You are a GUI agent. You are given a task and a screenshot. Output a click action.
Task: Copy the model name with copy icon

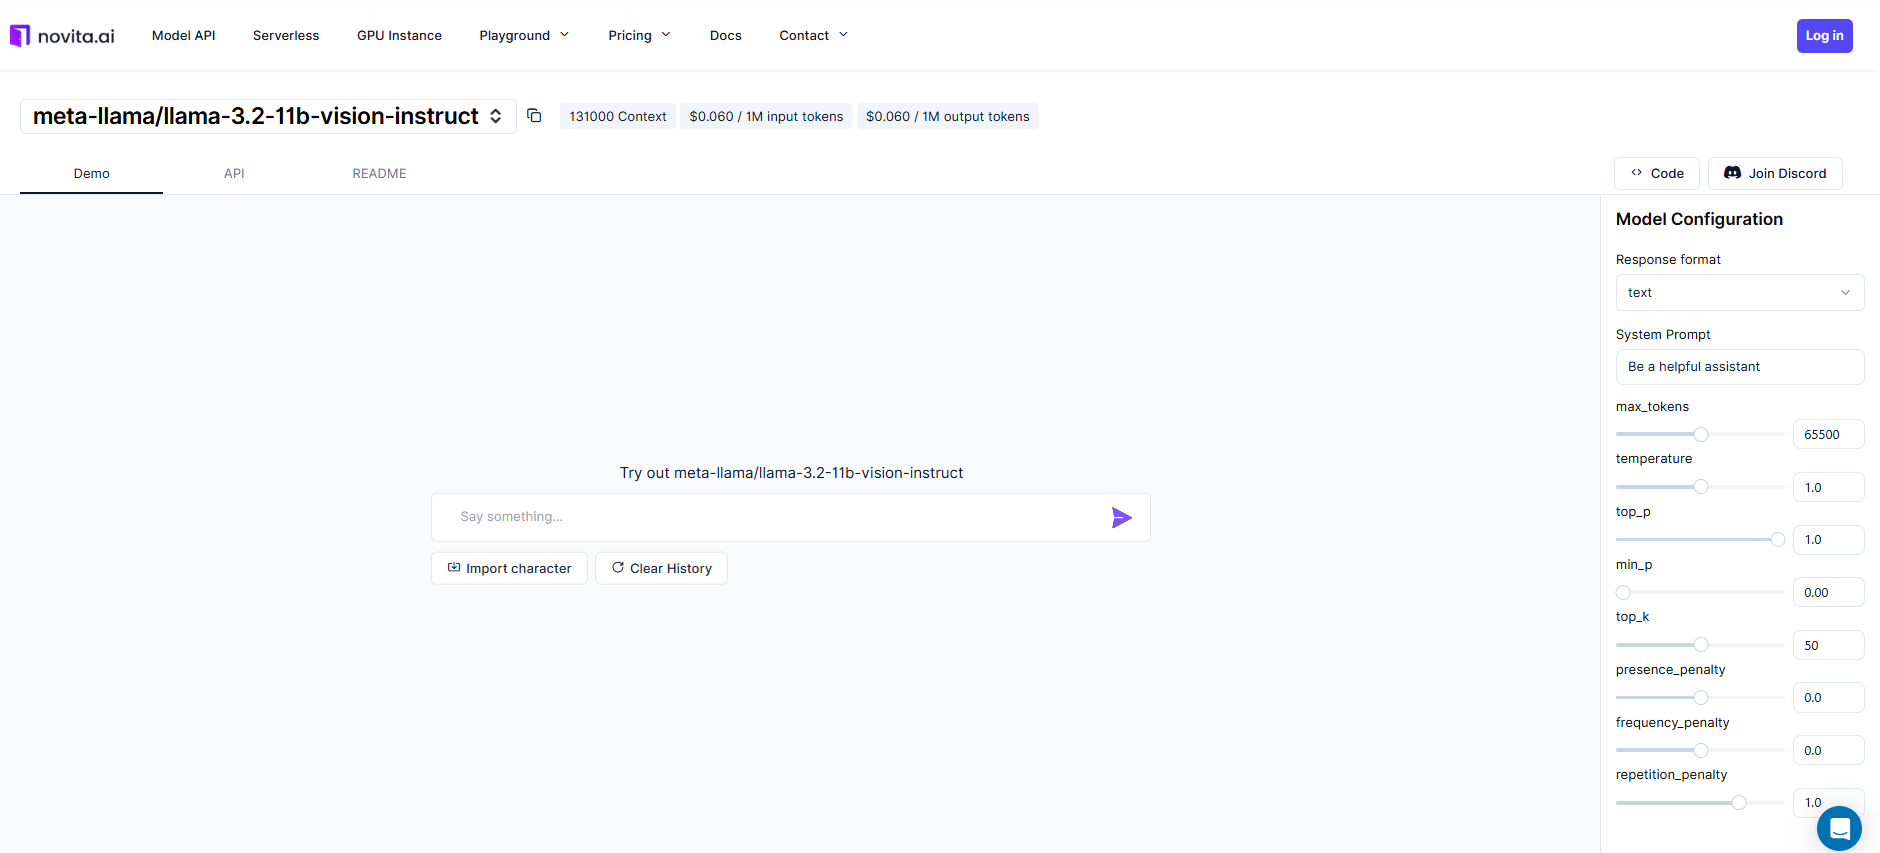click(x=534, y=116)
